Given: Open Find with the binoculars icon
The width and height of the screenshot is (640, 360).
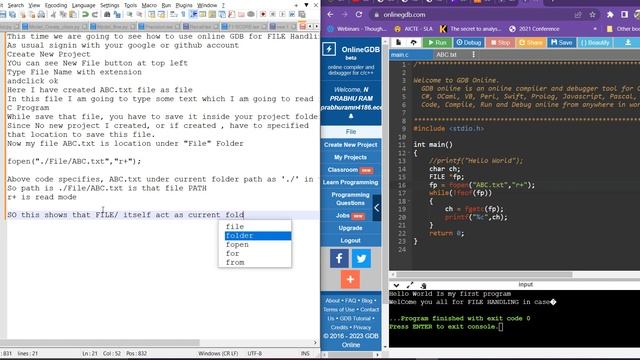Looking at the screenshot, I should (107, 14).
